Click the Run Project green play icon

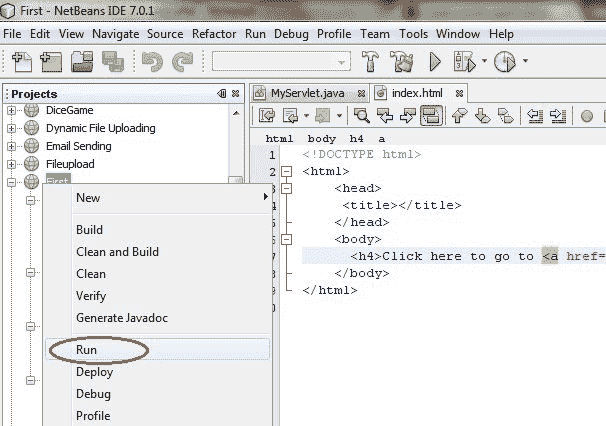coord(435,61)
